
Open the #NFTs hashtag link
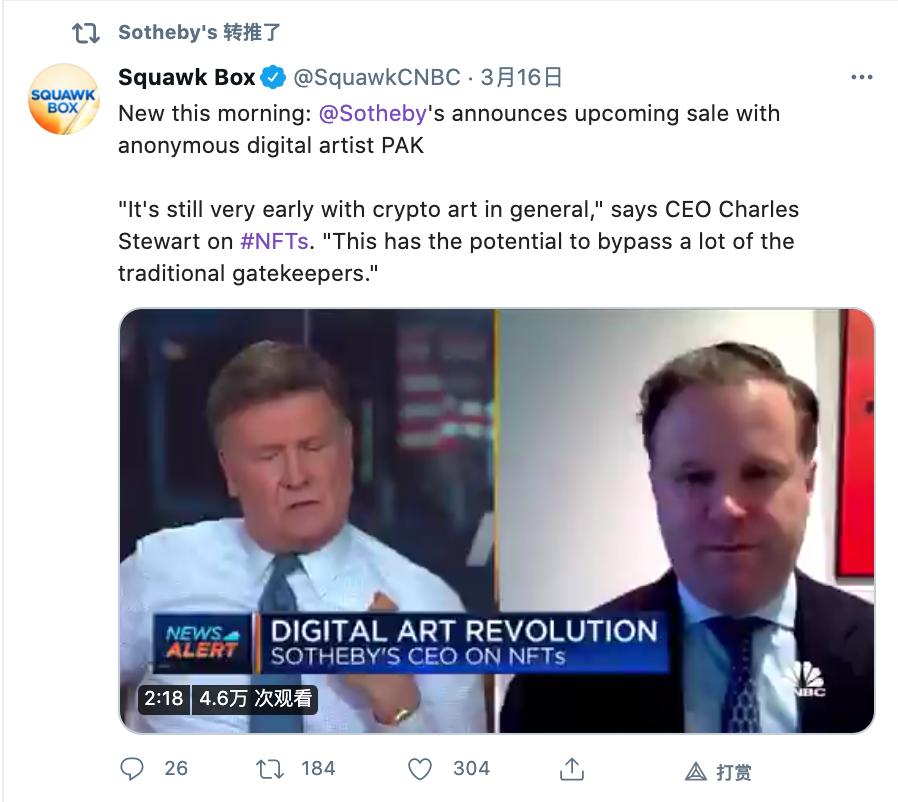(x=274, y=240)
